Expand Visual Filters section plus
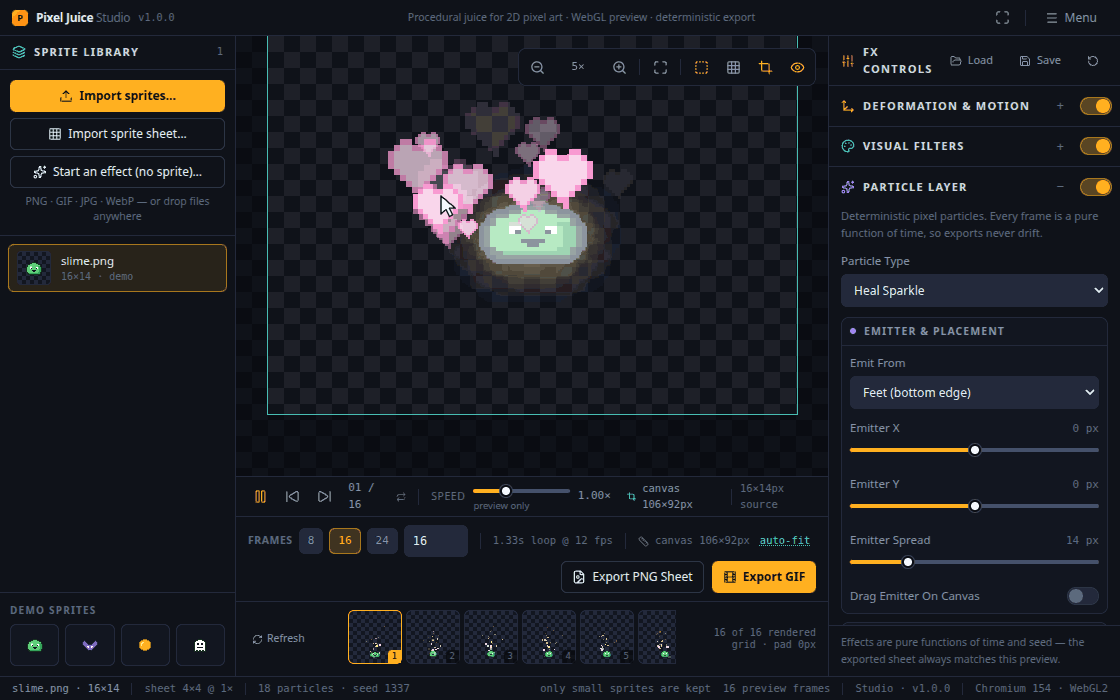 (x=1060, y=146)
